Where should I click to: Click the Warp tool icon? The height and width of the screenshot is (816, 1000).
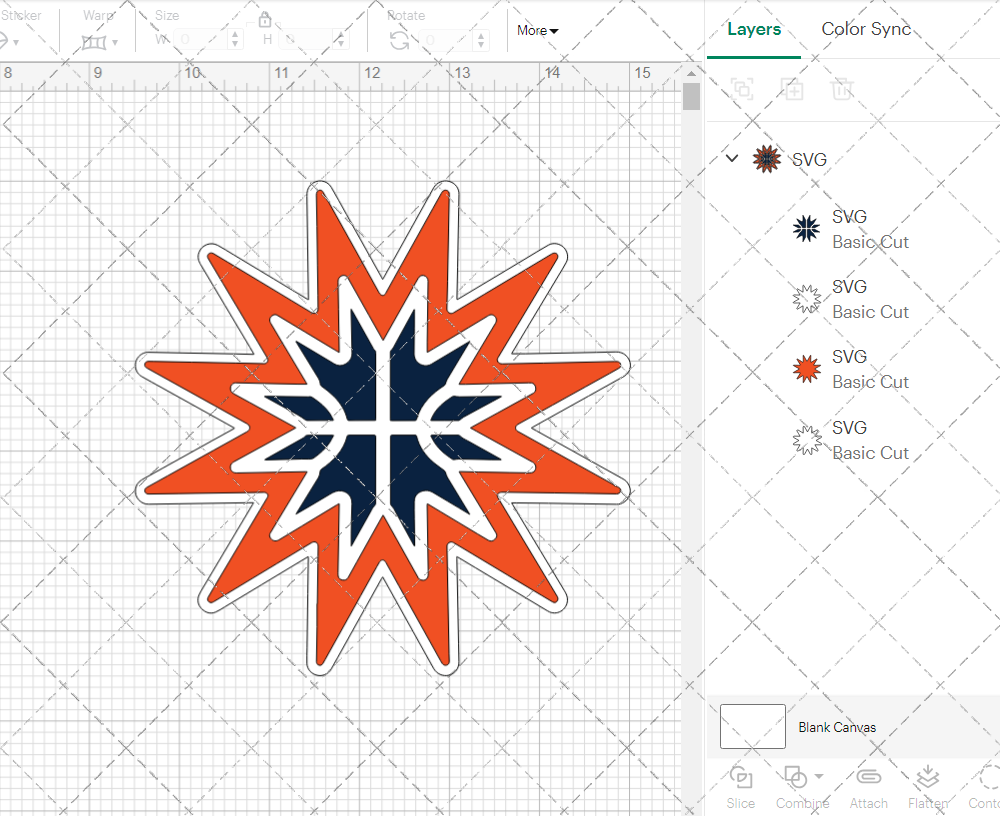click(94, 43)
